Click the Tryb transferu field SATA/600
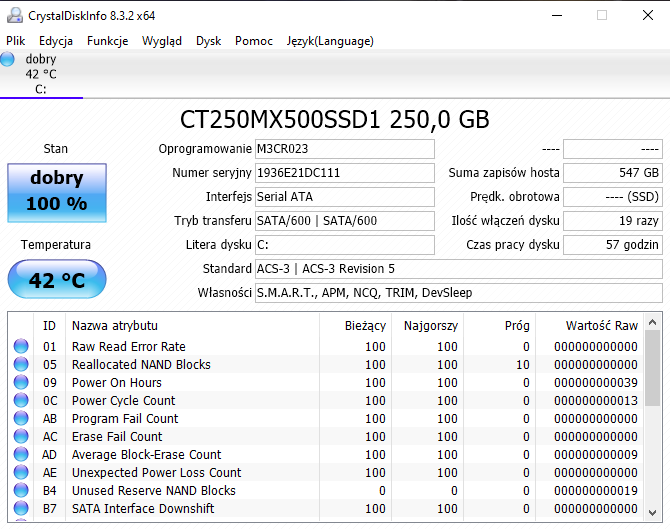The image size is (670, 529). pos(345,220)
